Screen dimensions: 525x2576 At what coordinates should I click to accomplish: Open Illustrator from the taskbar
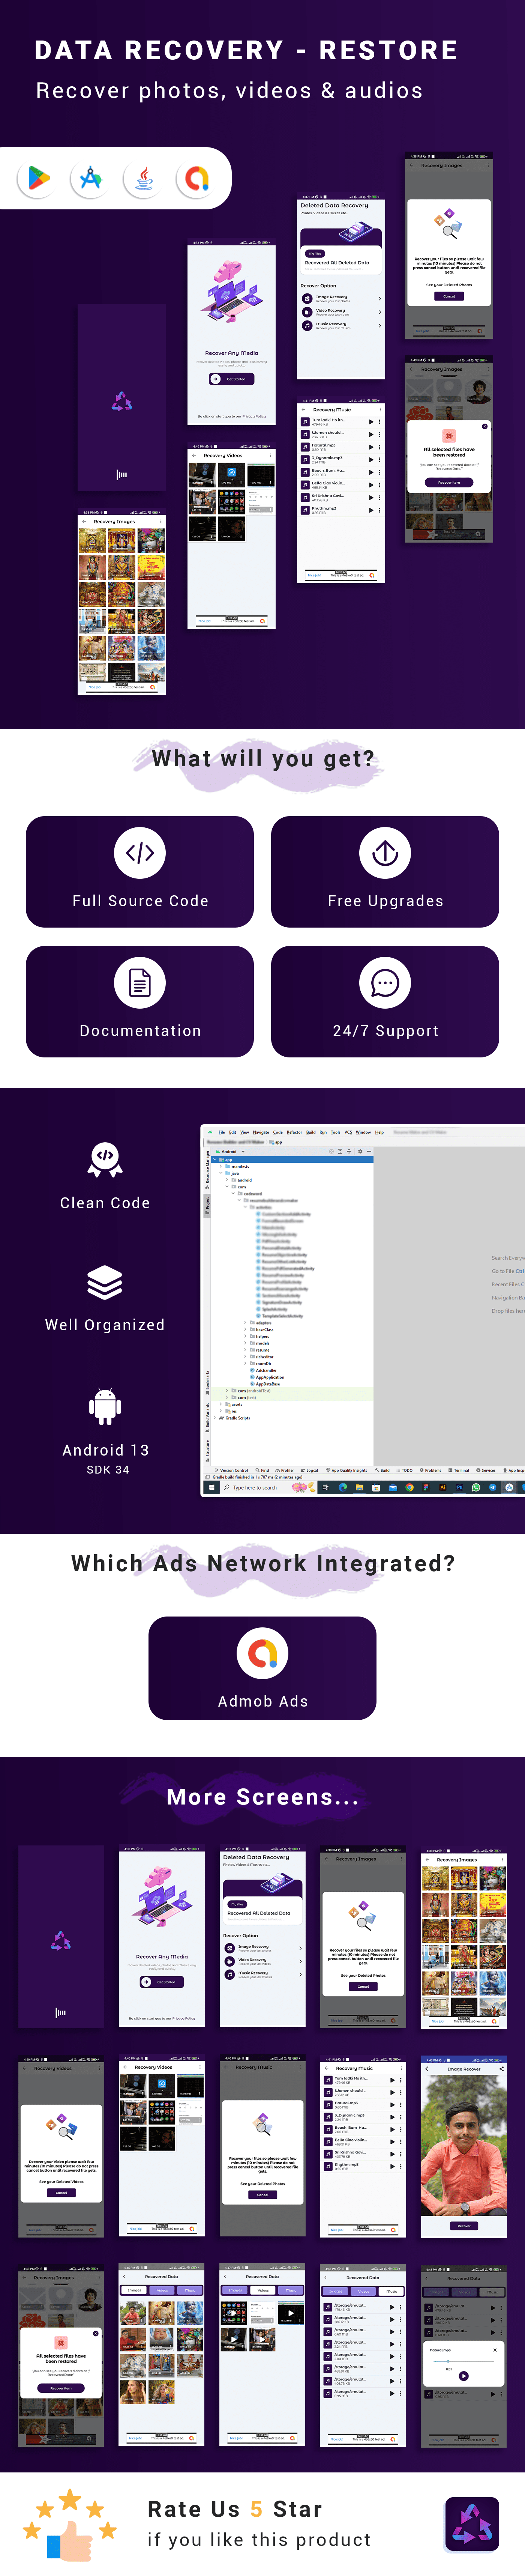click(443, 1487)
